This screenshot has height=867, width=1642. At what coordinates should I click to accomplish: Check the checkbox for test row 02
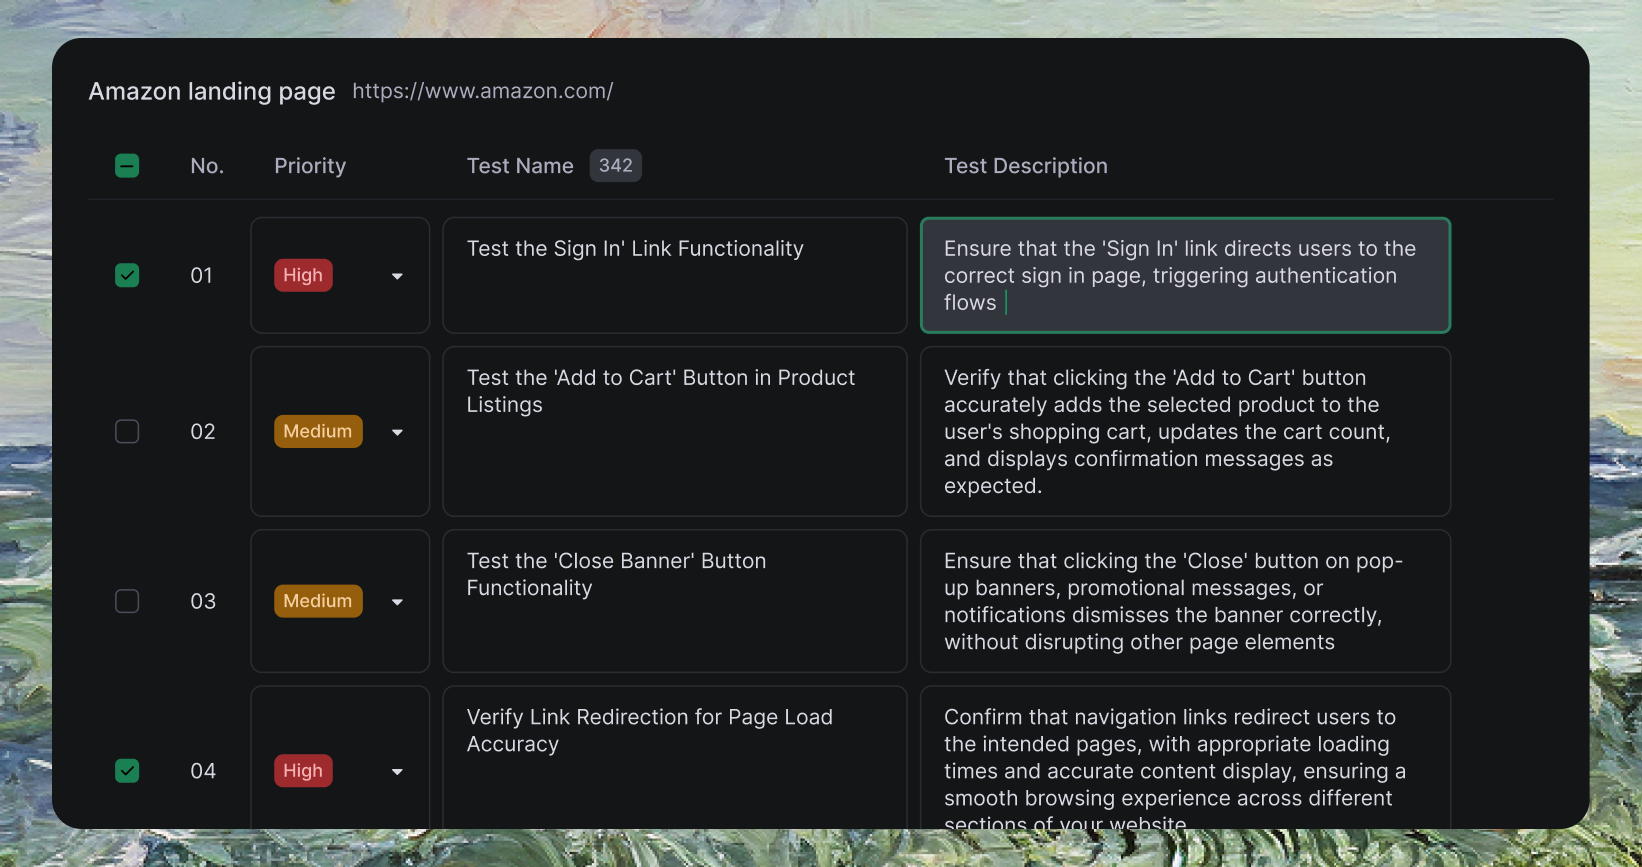(x=127, y=431)
